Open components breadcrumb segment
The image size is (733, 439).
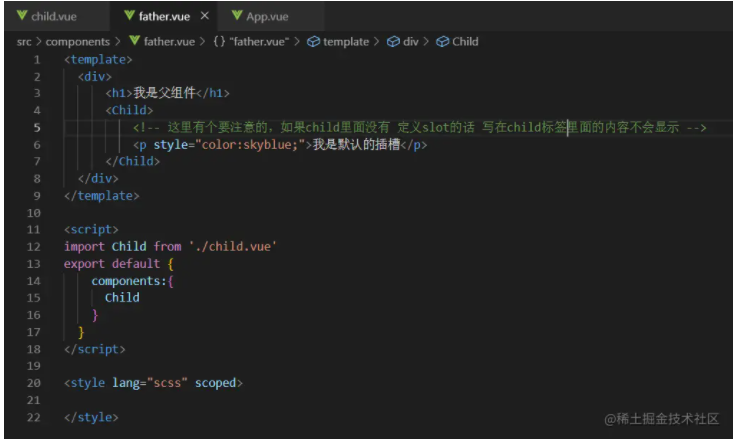pyautogui.click(x=78, y=42)
